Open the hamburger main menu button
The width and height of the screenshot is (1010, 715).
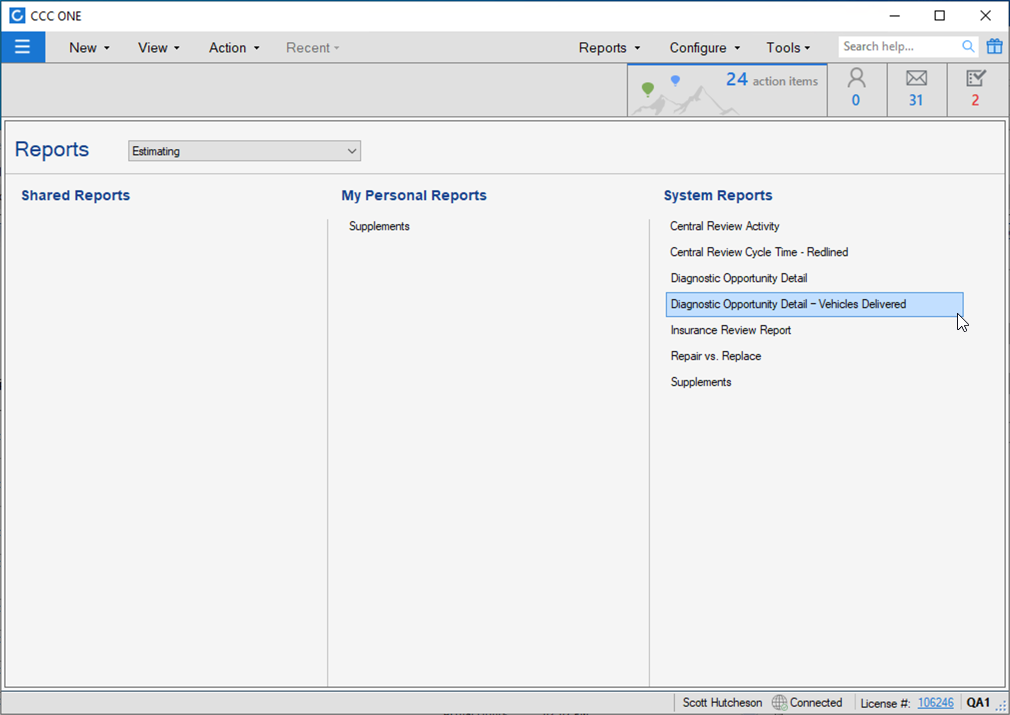(22, 47)
